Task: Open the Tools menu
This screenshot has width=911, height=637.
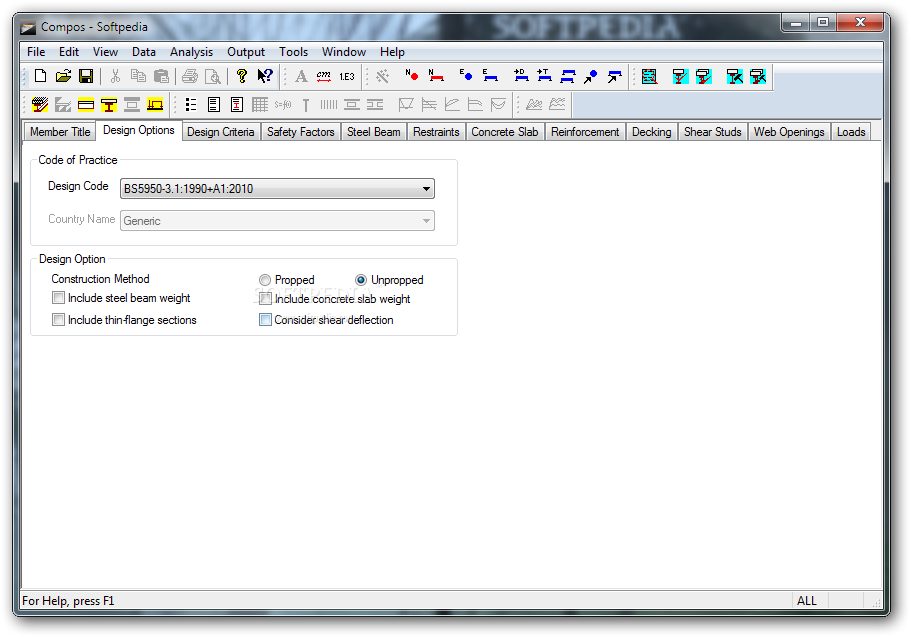Action: (293, 52)
